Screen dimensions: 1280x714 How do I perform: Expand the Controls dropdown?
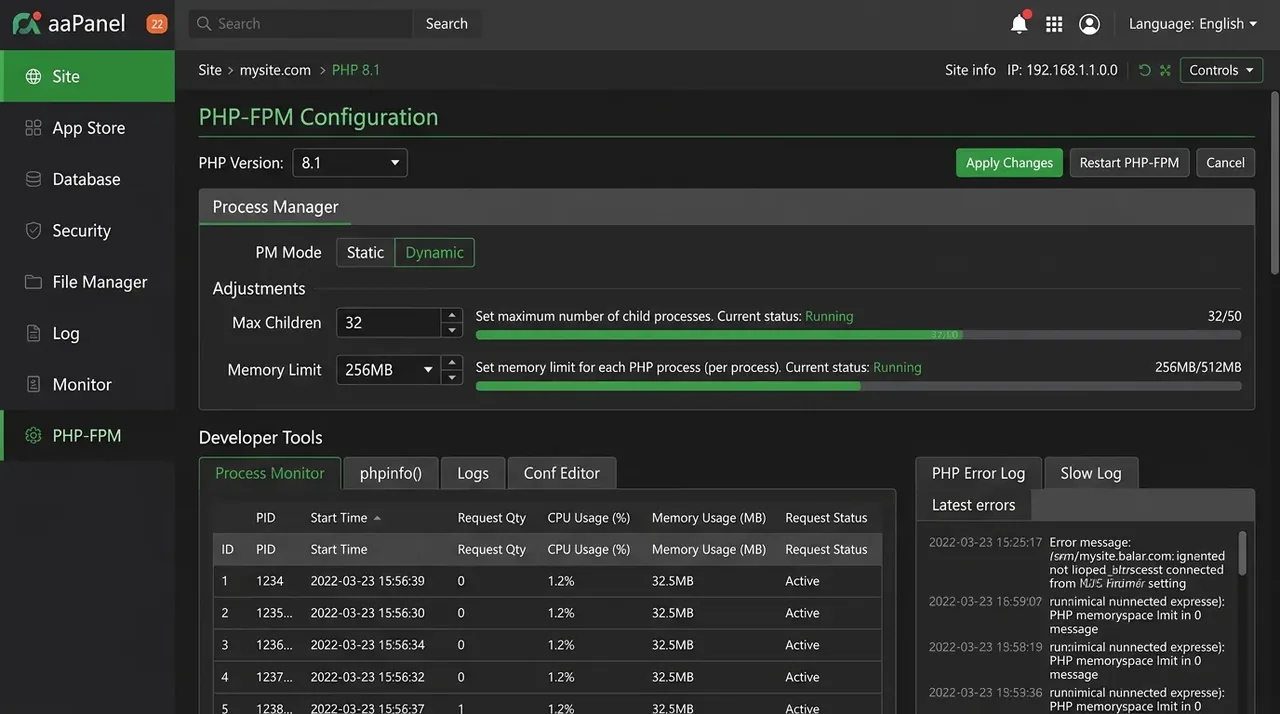pos(1221,70)
